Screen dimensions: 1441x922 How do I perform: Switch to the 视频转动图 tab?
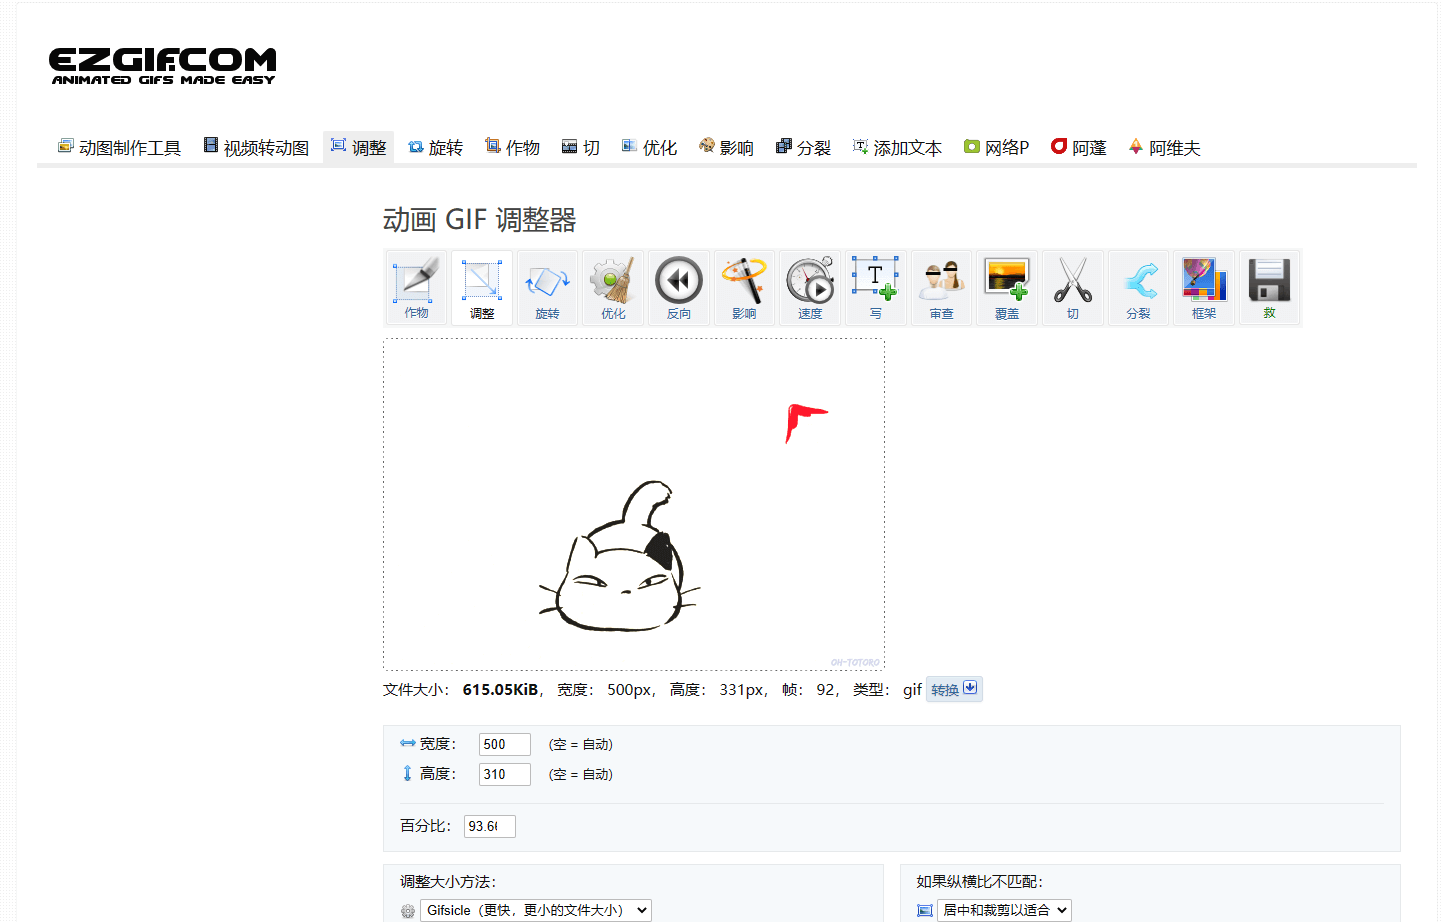(x=256, y=146)
